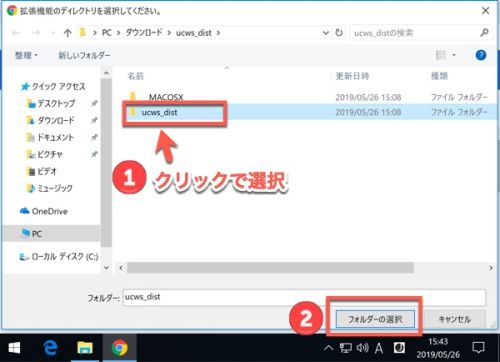Click the IME A input indicator

[x=379, y=349]
